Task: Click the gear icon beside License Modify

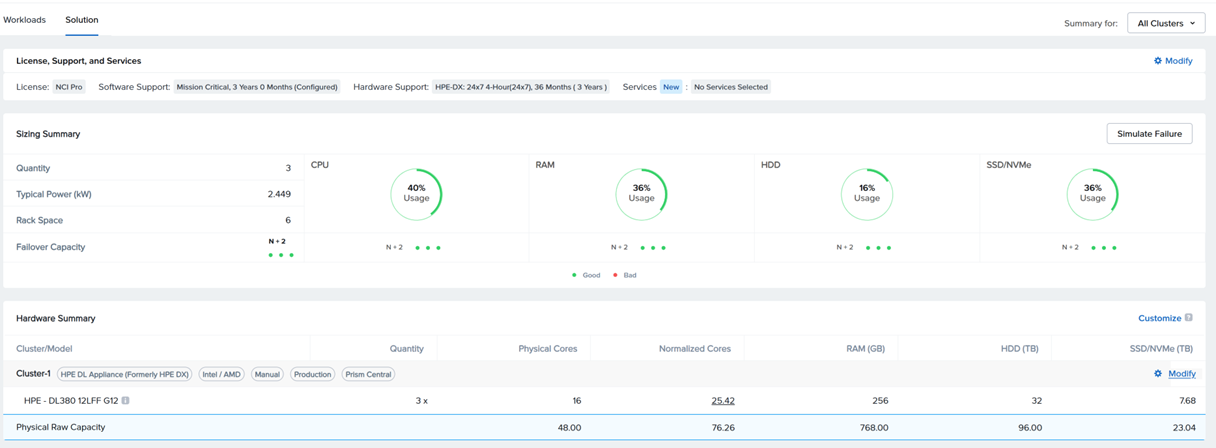Action: 1158,61
